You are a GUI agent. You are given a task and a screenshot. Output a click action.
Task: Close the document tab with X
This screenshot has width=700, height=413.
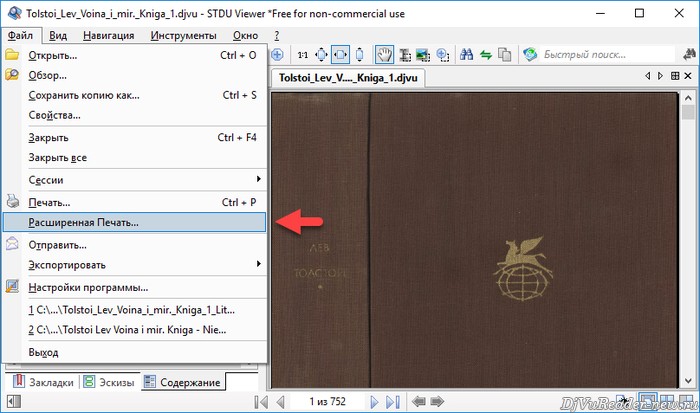point(688,76)
